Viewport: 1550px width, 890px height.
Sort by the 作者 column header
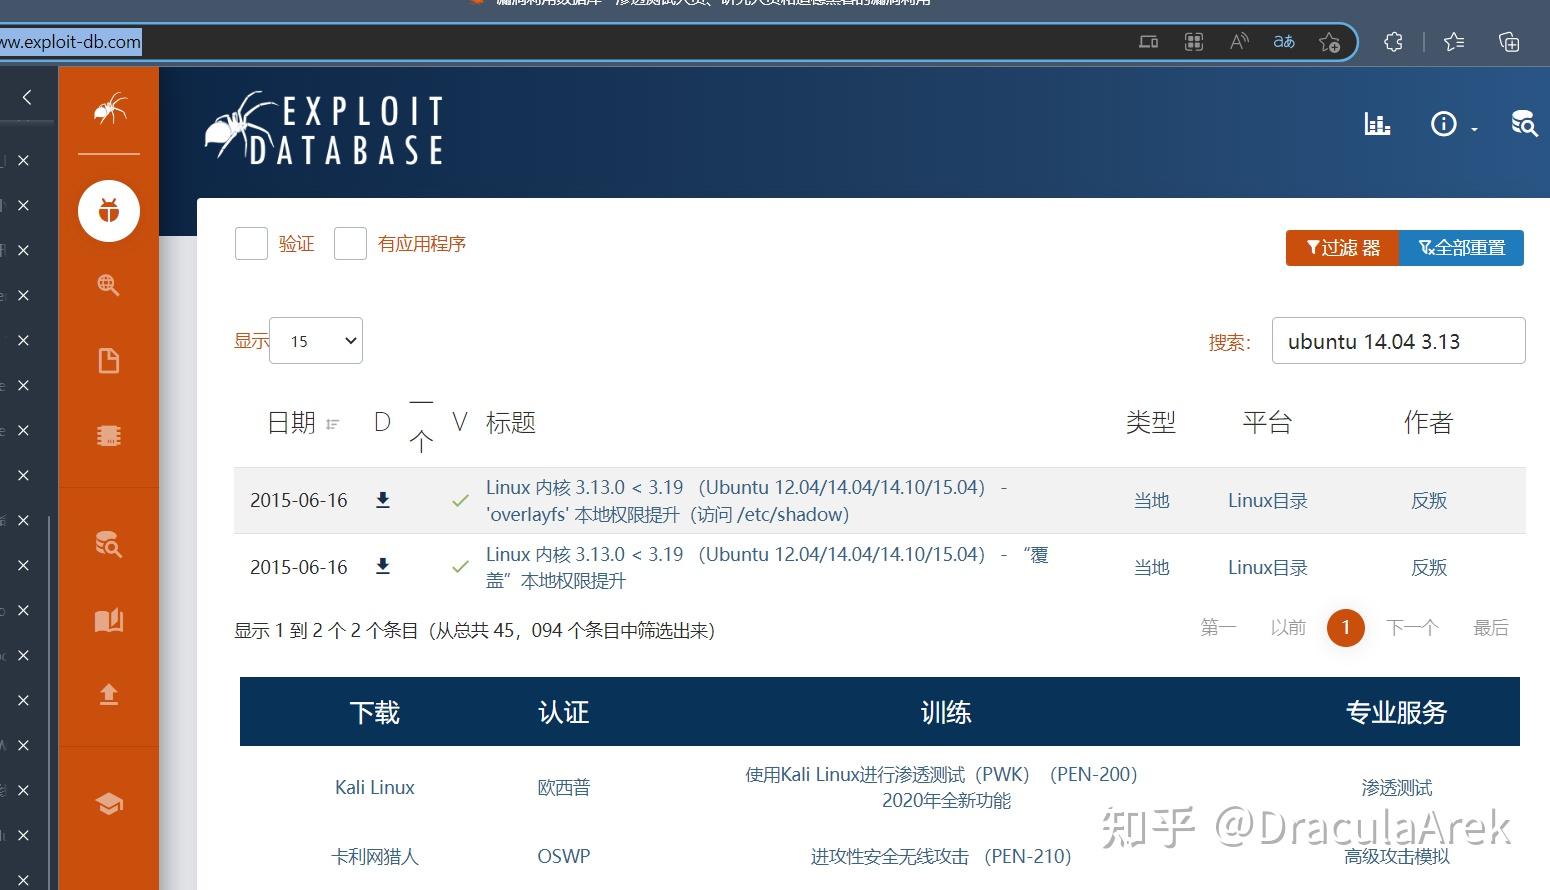click(1428, 423)
